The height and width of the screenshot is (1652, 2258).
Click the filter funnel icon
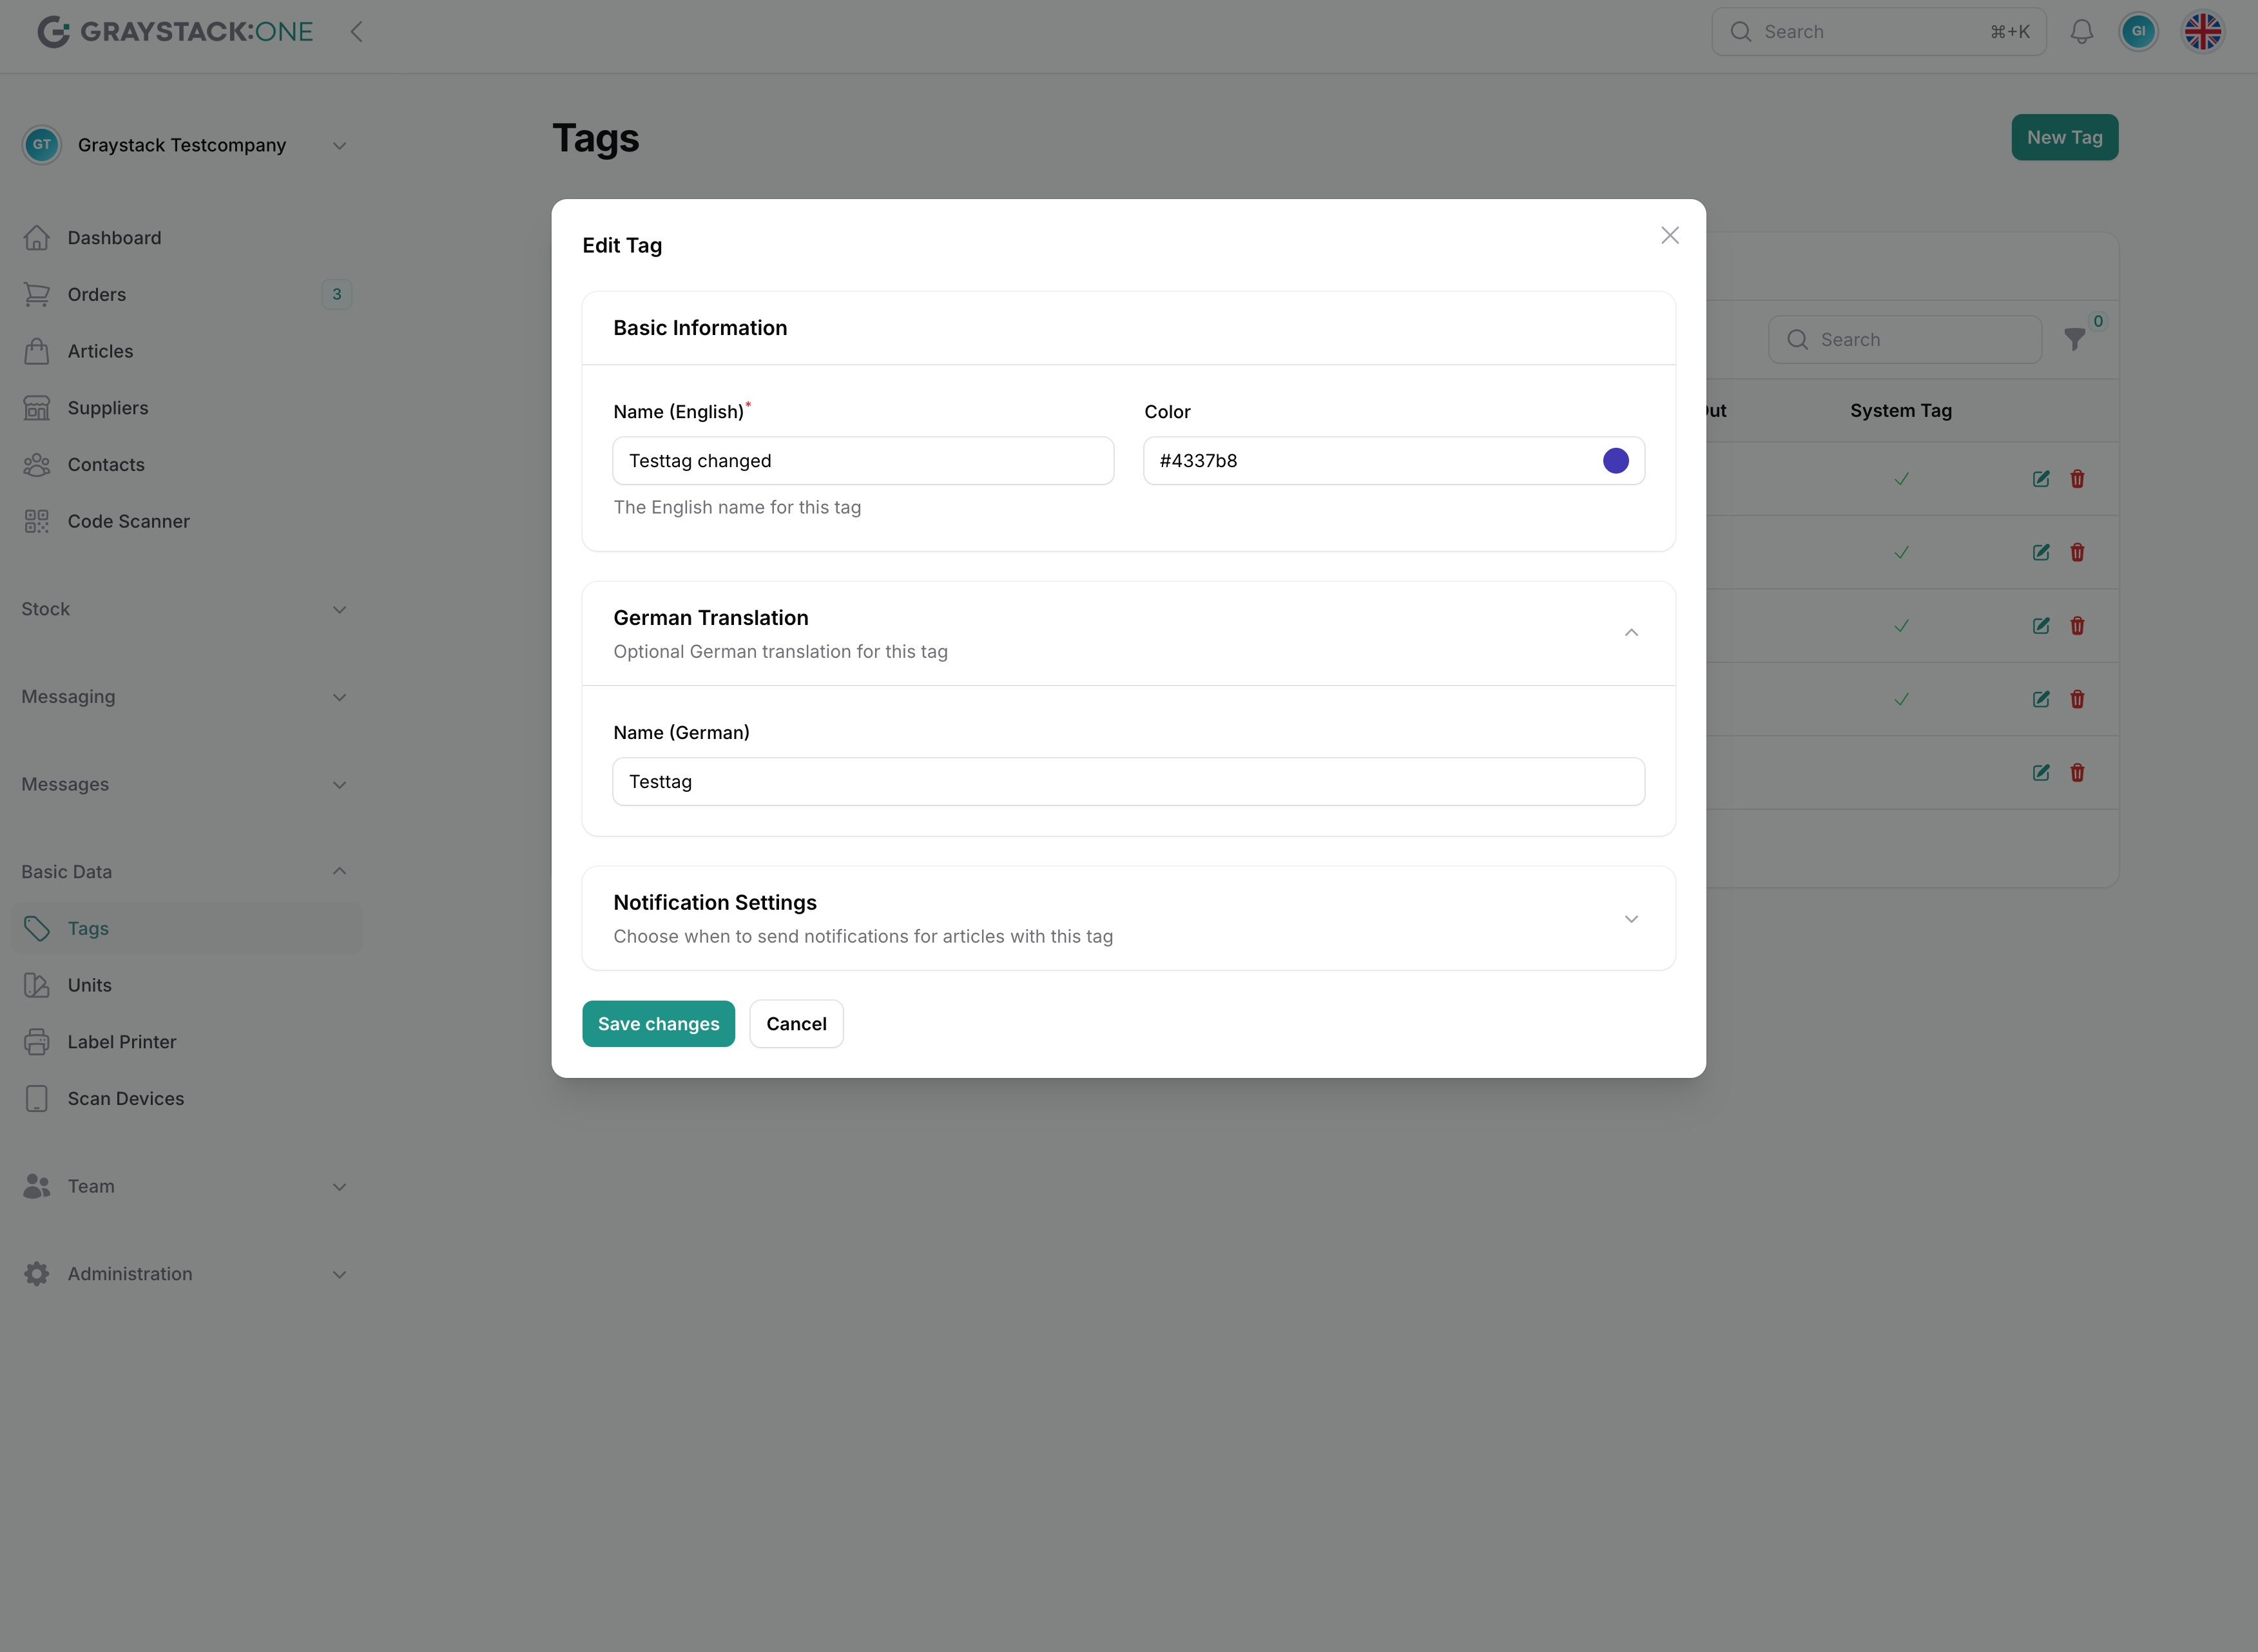click(x=2074, y=340)
